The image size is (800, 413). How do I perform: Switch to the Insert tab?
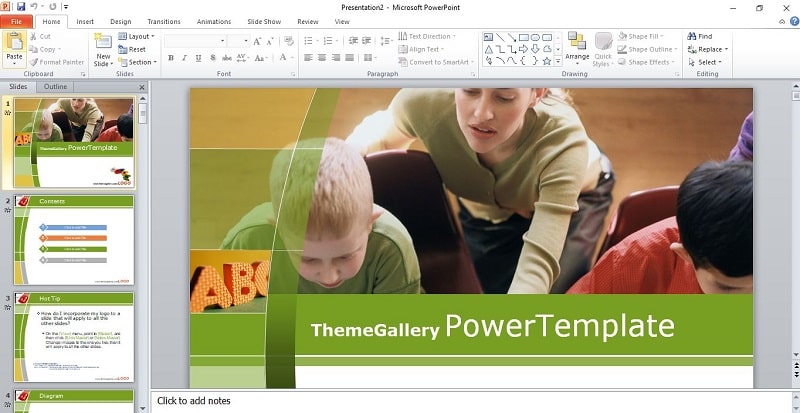click(85, 21)
